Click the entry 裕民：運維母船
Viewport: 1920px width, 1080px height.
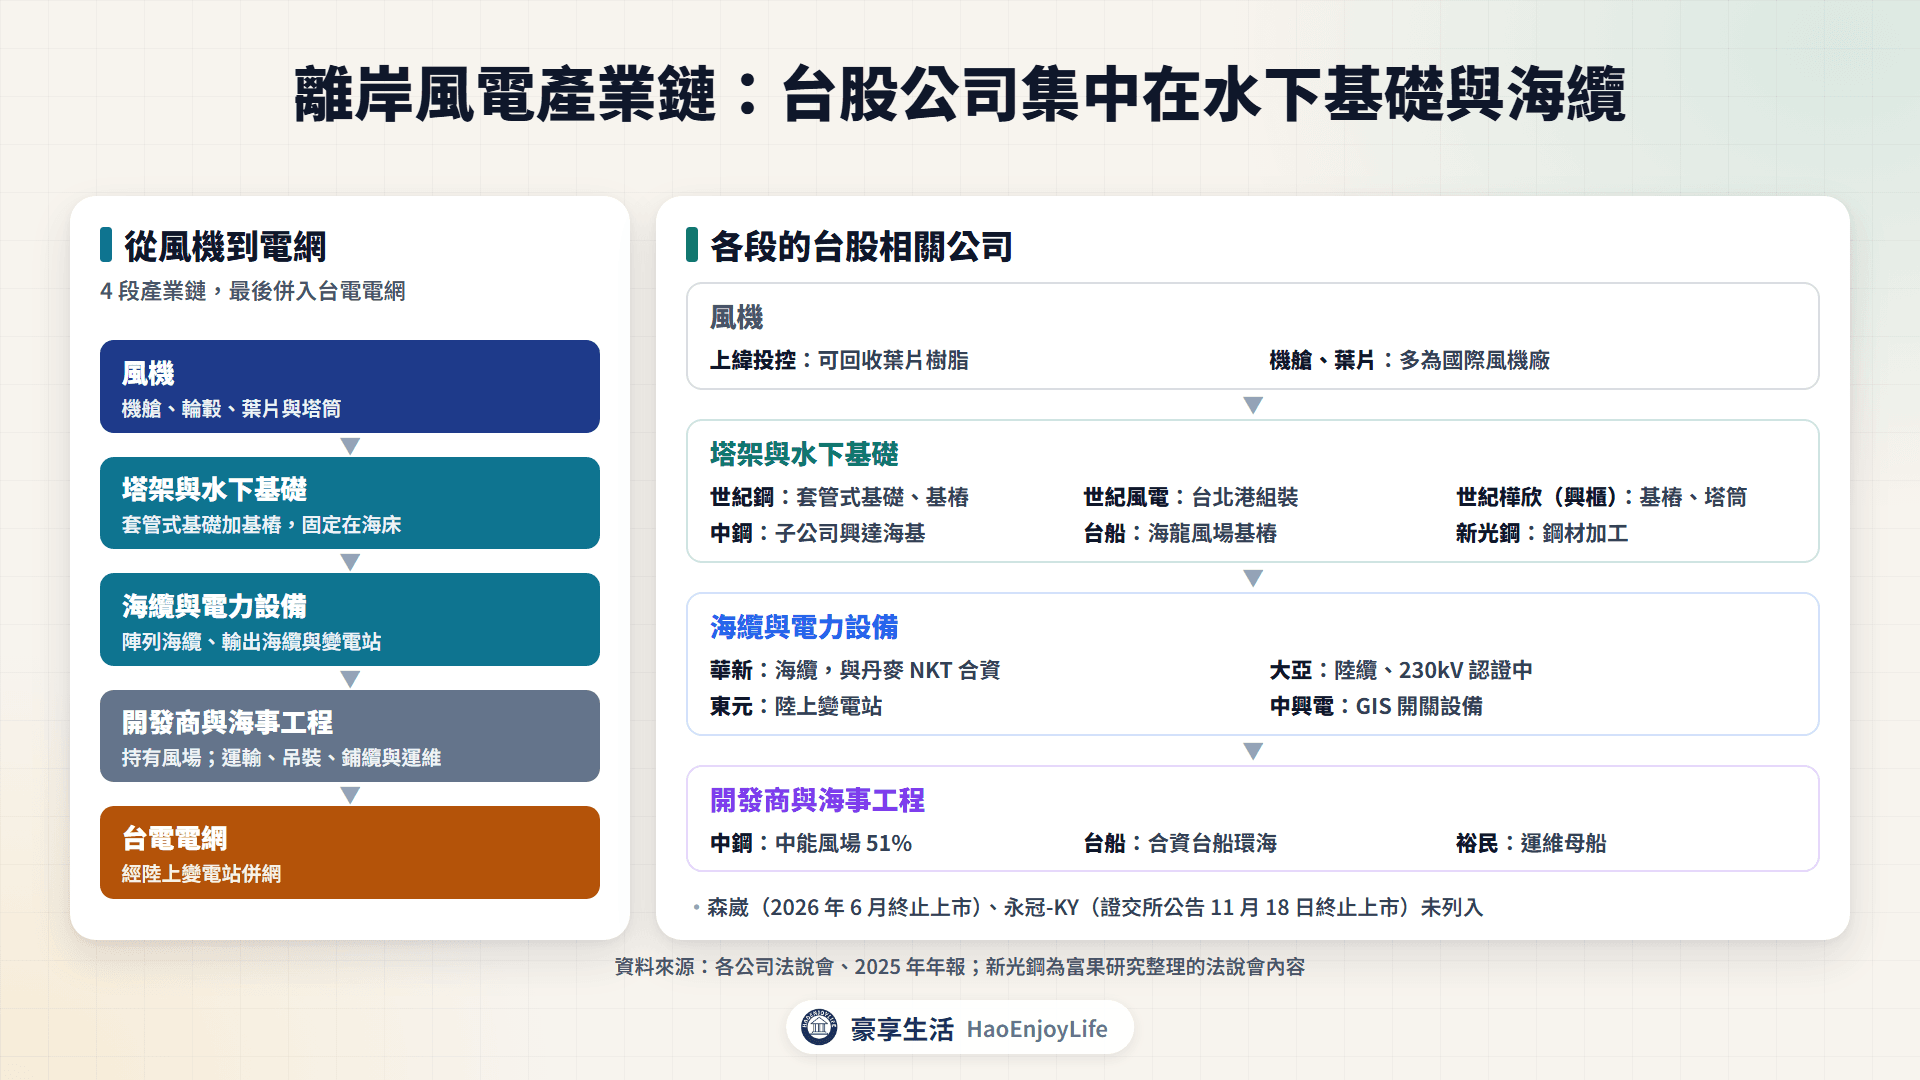pos(1531,843)
